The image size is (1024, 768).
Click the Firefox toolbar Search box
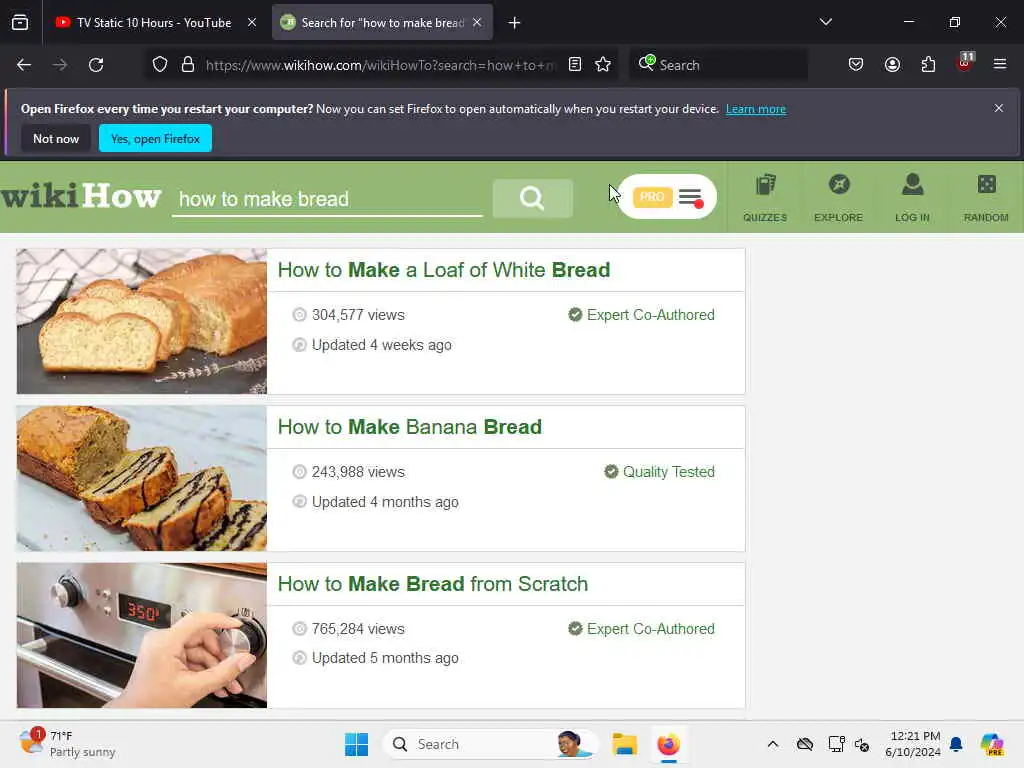(718, 65)
